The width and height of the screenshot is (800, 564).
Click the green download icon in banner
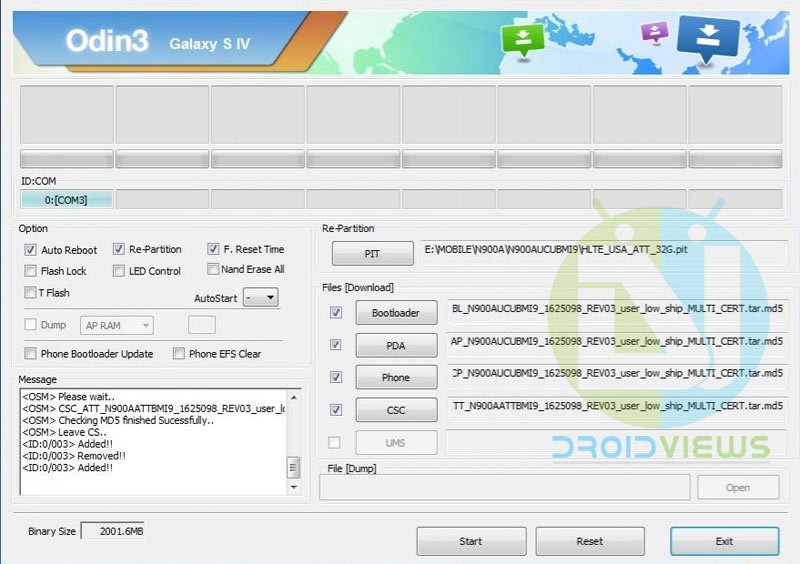[523, 41]
